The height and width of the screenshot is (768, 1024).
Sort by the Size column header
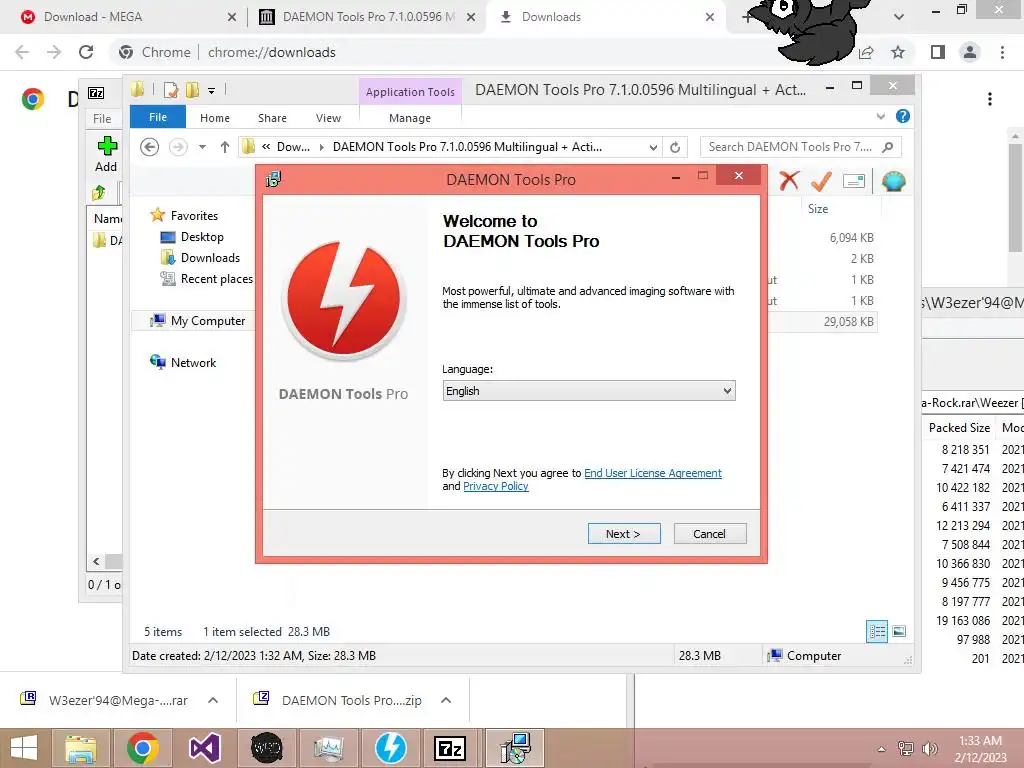point(818,208)
